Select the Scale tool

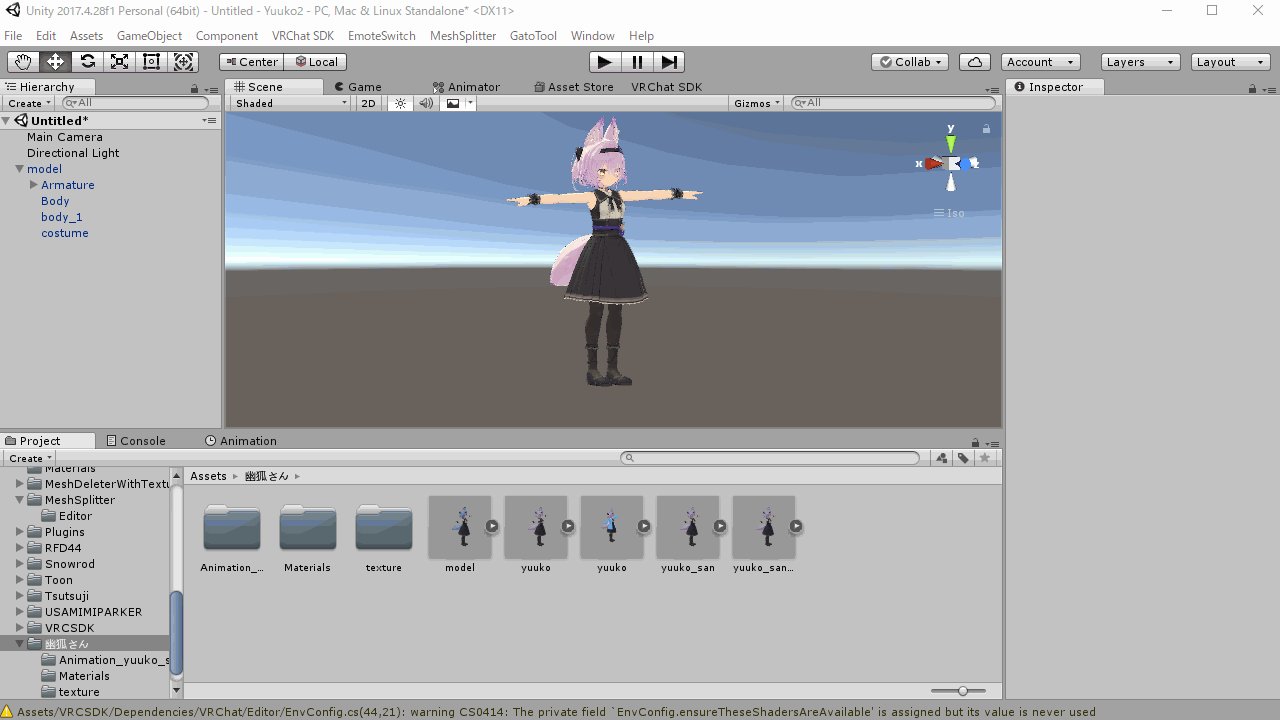click(119, 62)
